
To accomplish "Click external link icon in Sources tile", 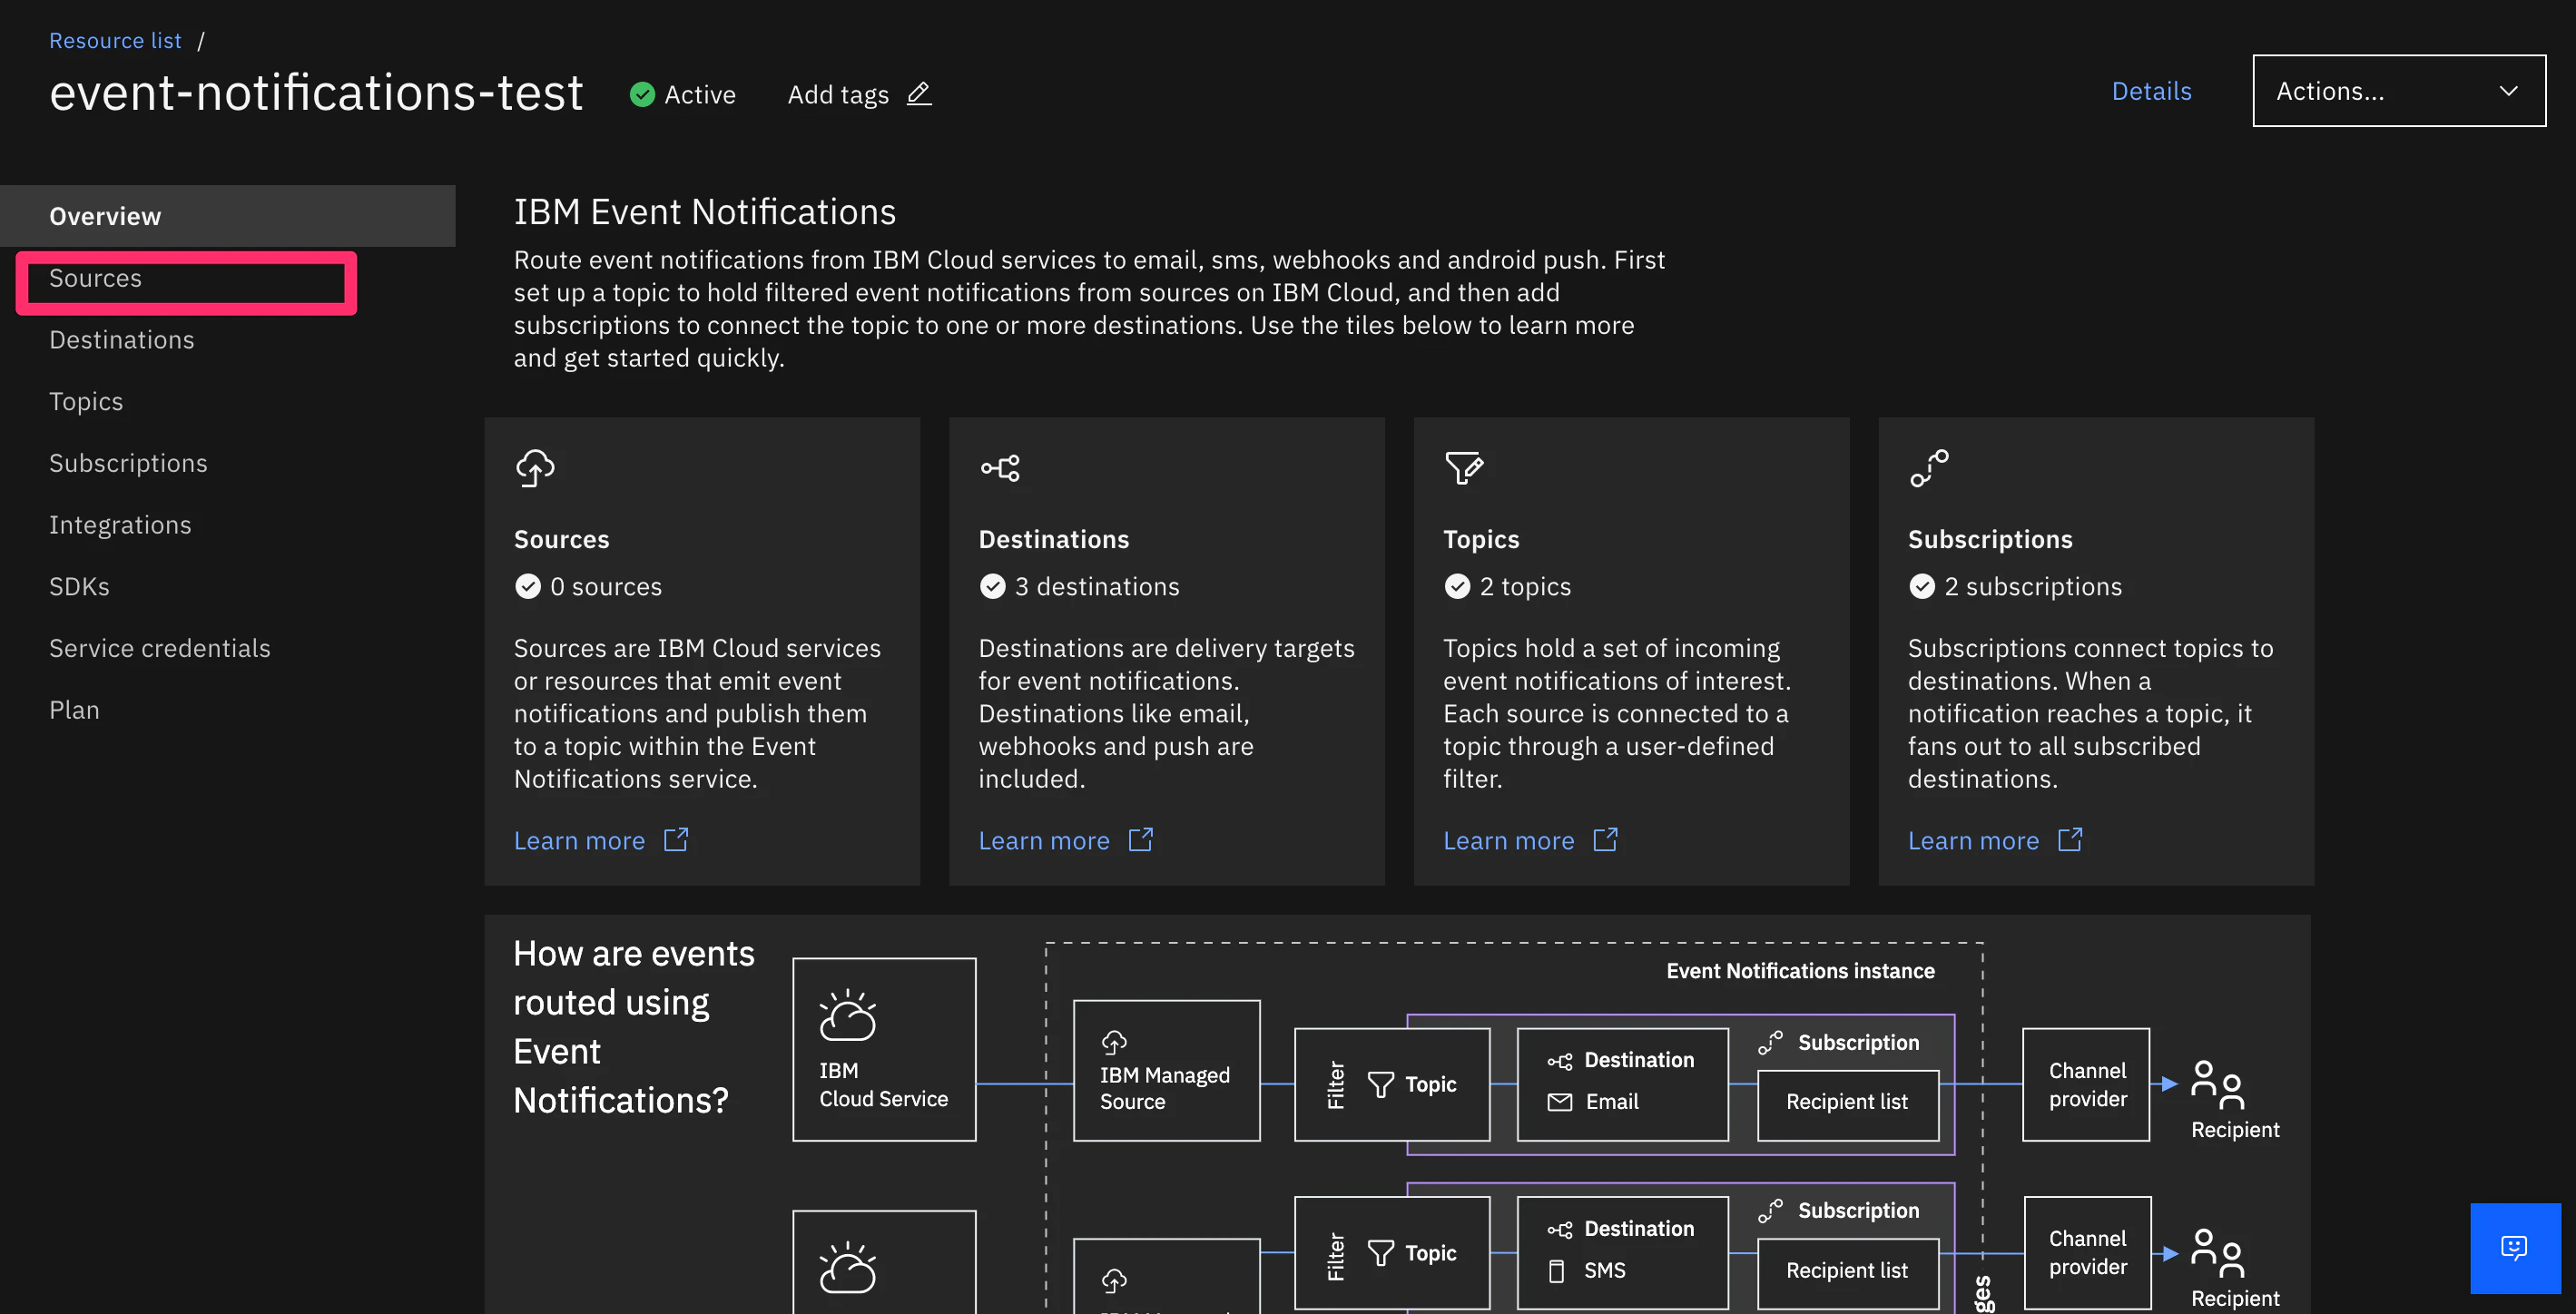I will click(x=676, y=840).
